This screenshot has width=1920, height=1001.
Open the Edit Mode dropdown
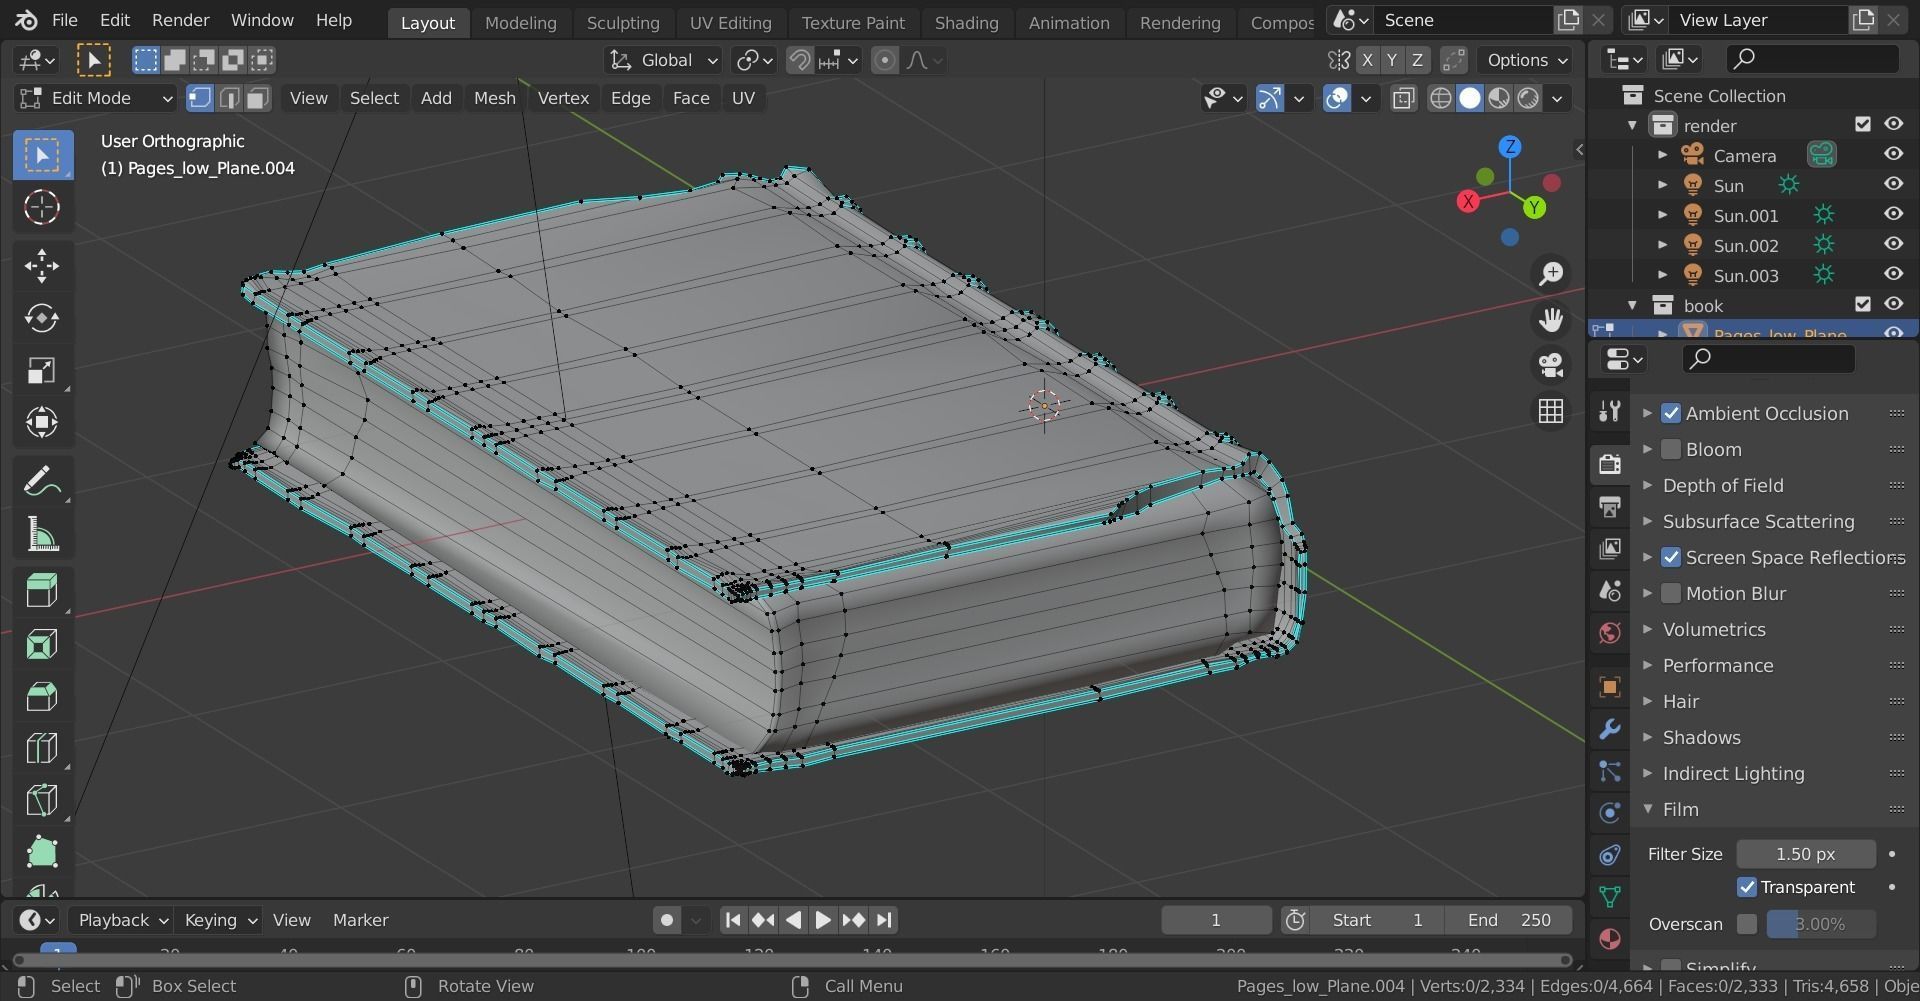click(96, 98)
